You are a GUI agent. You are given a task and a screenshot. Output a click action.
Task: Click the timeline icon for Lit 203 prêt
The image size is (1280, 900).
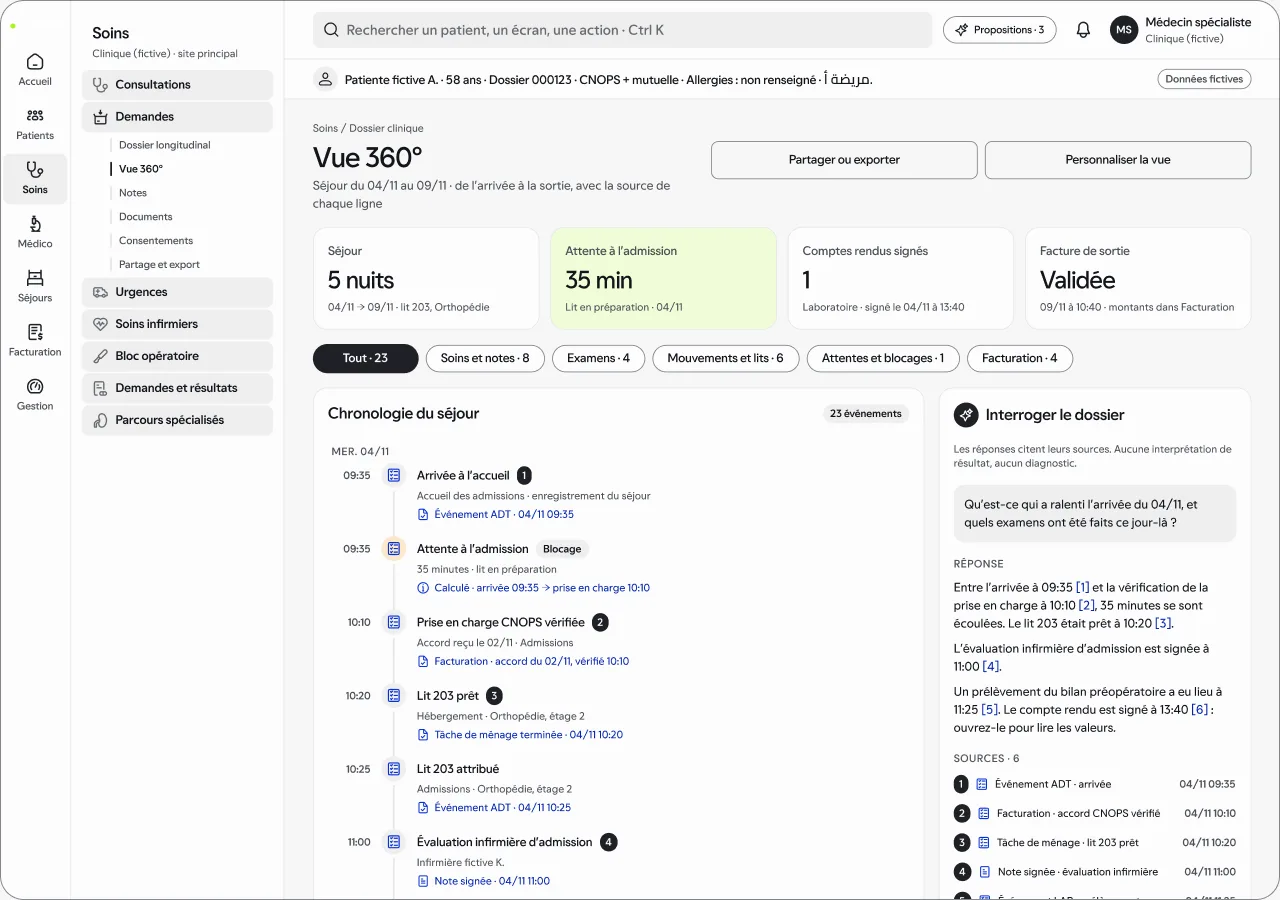click(394, 695)
